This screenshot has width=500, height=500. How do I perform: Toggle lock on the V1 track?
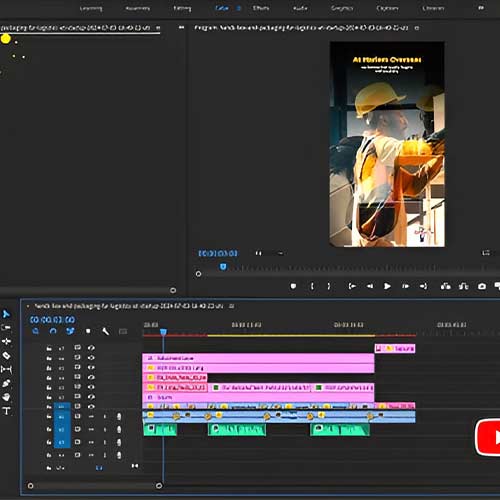coord(49,407)
